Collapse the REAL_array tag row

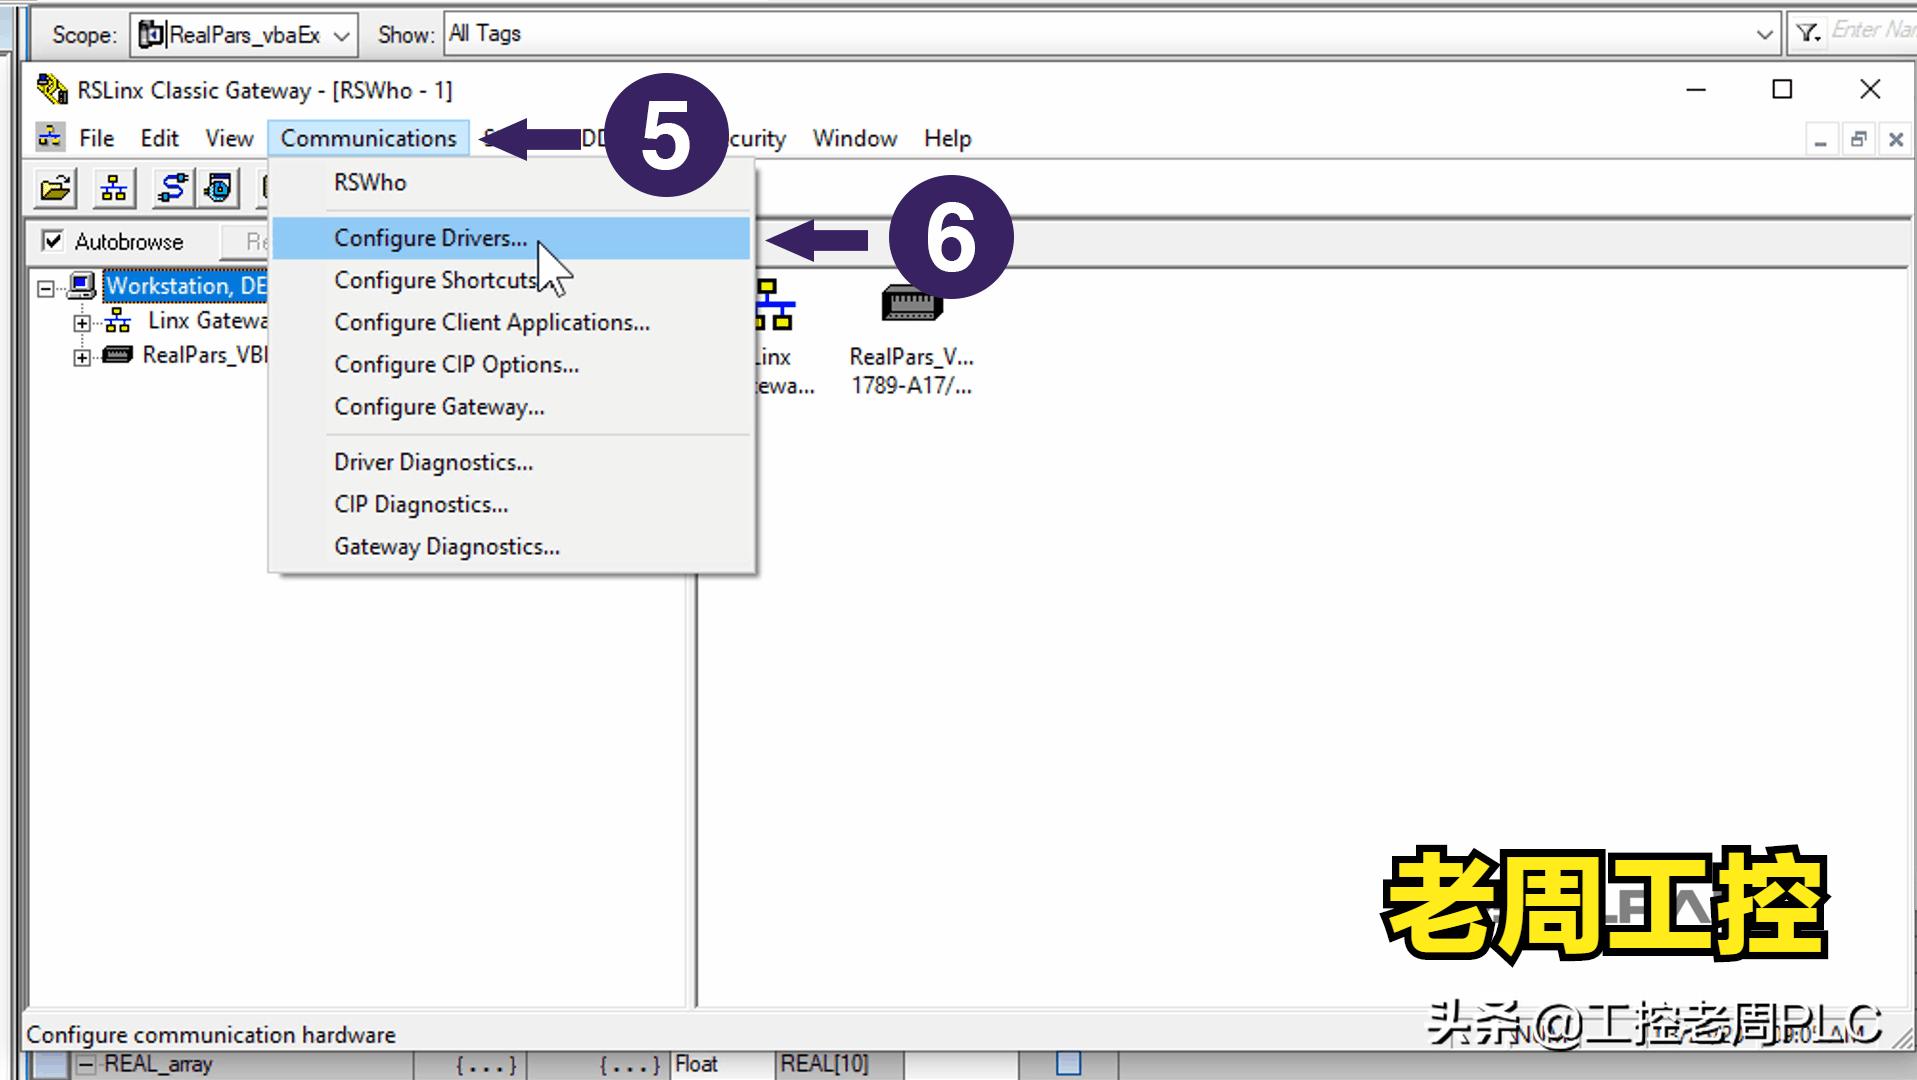point(87,1064)
